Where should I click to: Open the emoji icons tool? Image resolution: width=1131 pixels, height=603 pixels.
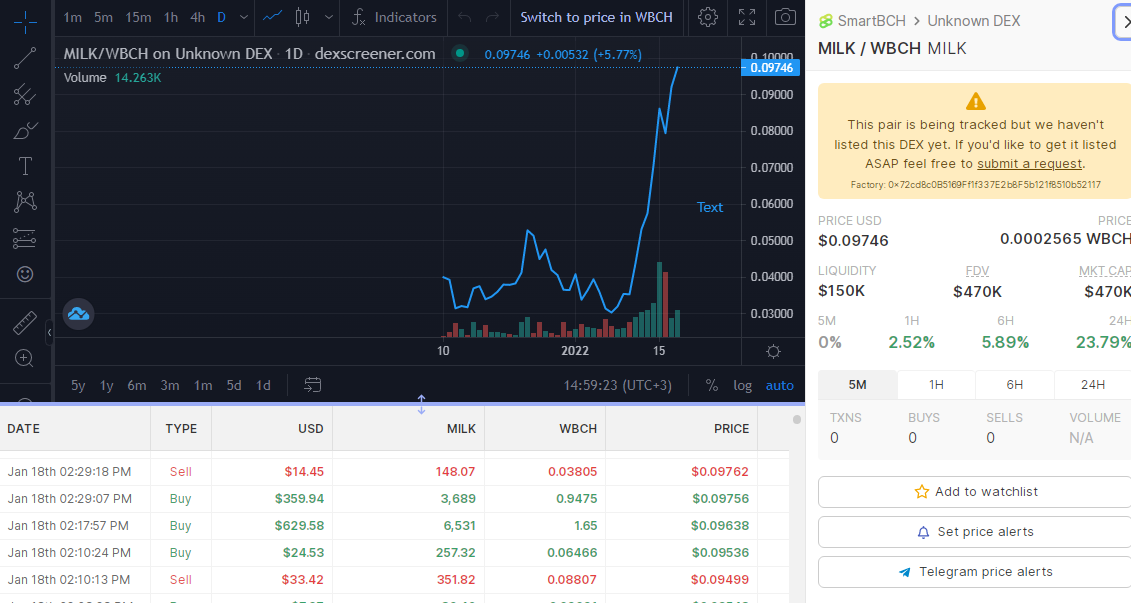tap(25, 274)
